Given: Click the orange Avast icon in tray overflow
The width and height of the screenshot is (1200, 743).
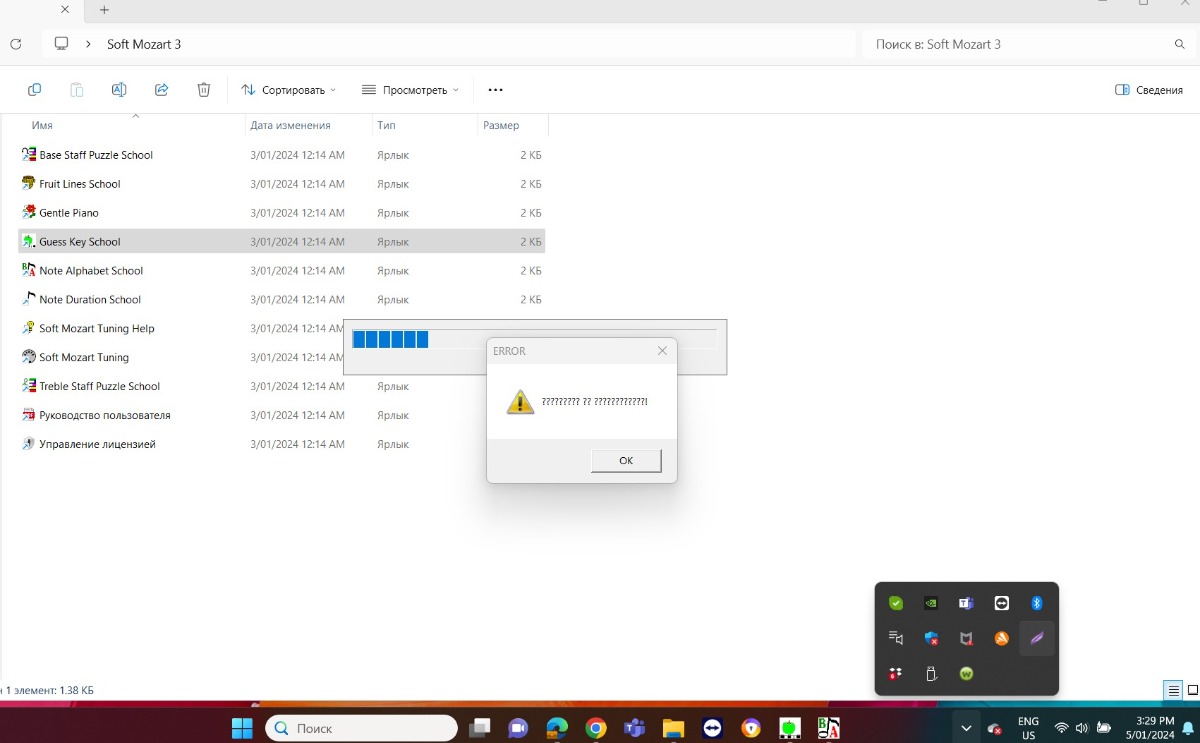Looking at the screenshot, I should pyautogui.click(x=1001, y=638).
